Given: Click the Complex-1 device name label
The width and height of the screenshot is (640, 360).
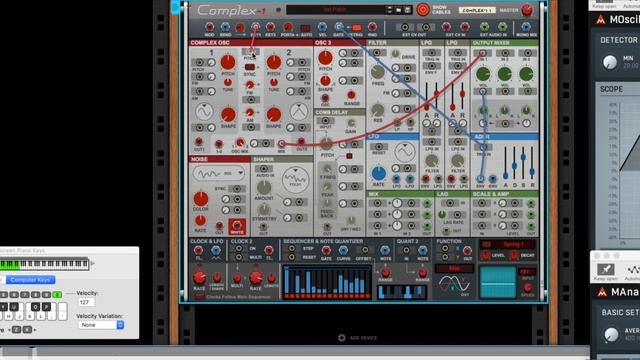Looking at the screenshot, I should click(477, 10).
